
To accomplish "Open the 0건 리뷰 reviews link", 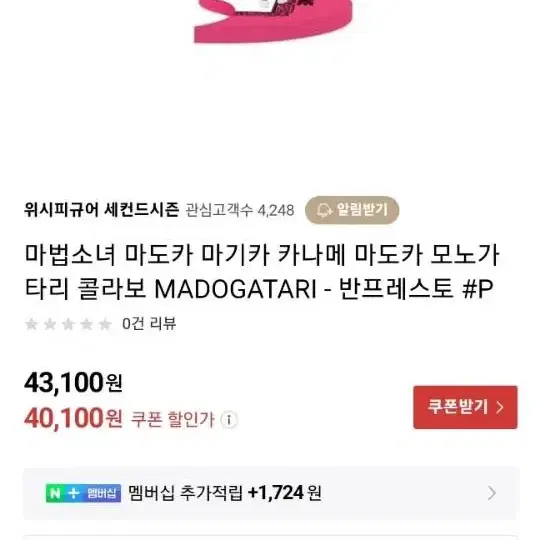I will [149, 324].
